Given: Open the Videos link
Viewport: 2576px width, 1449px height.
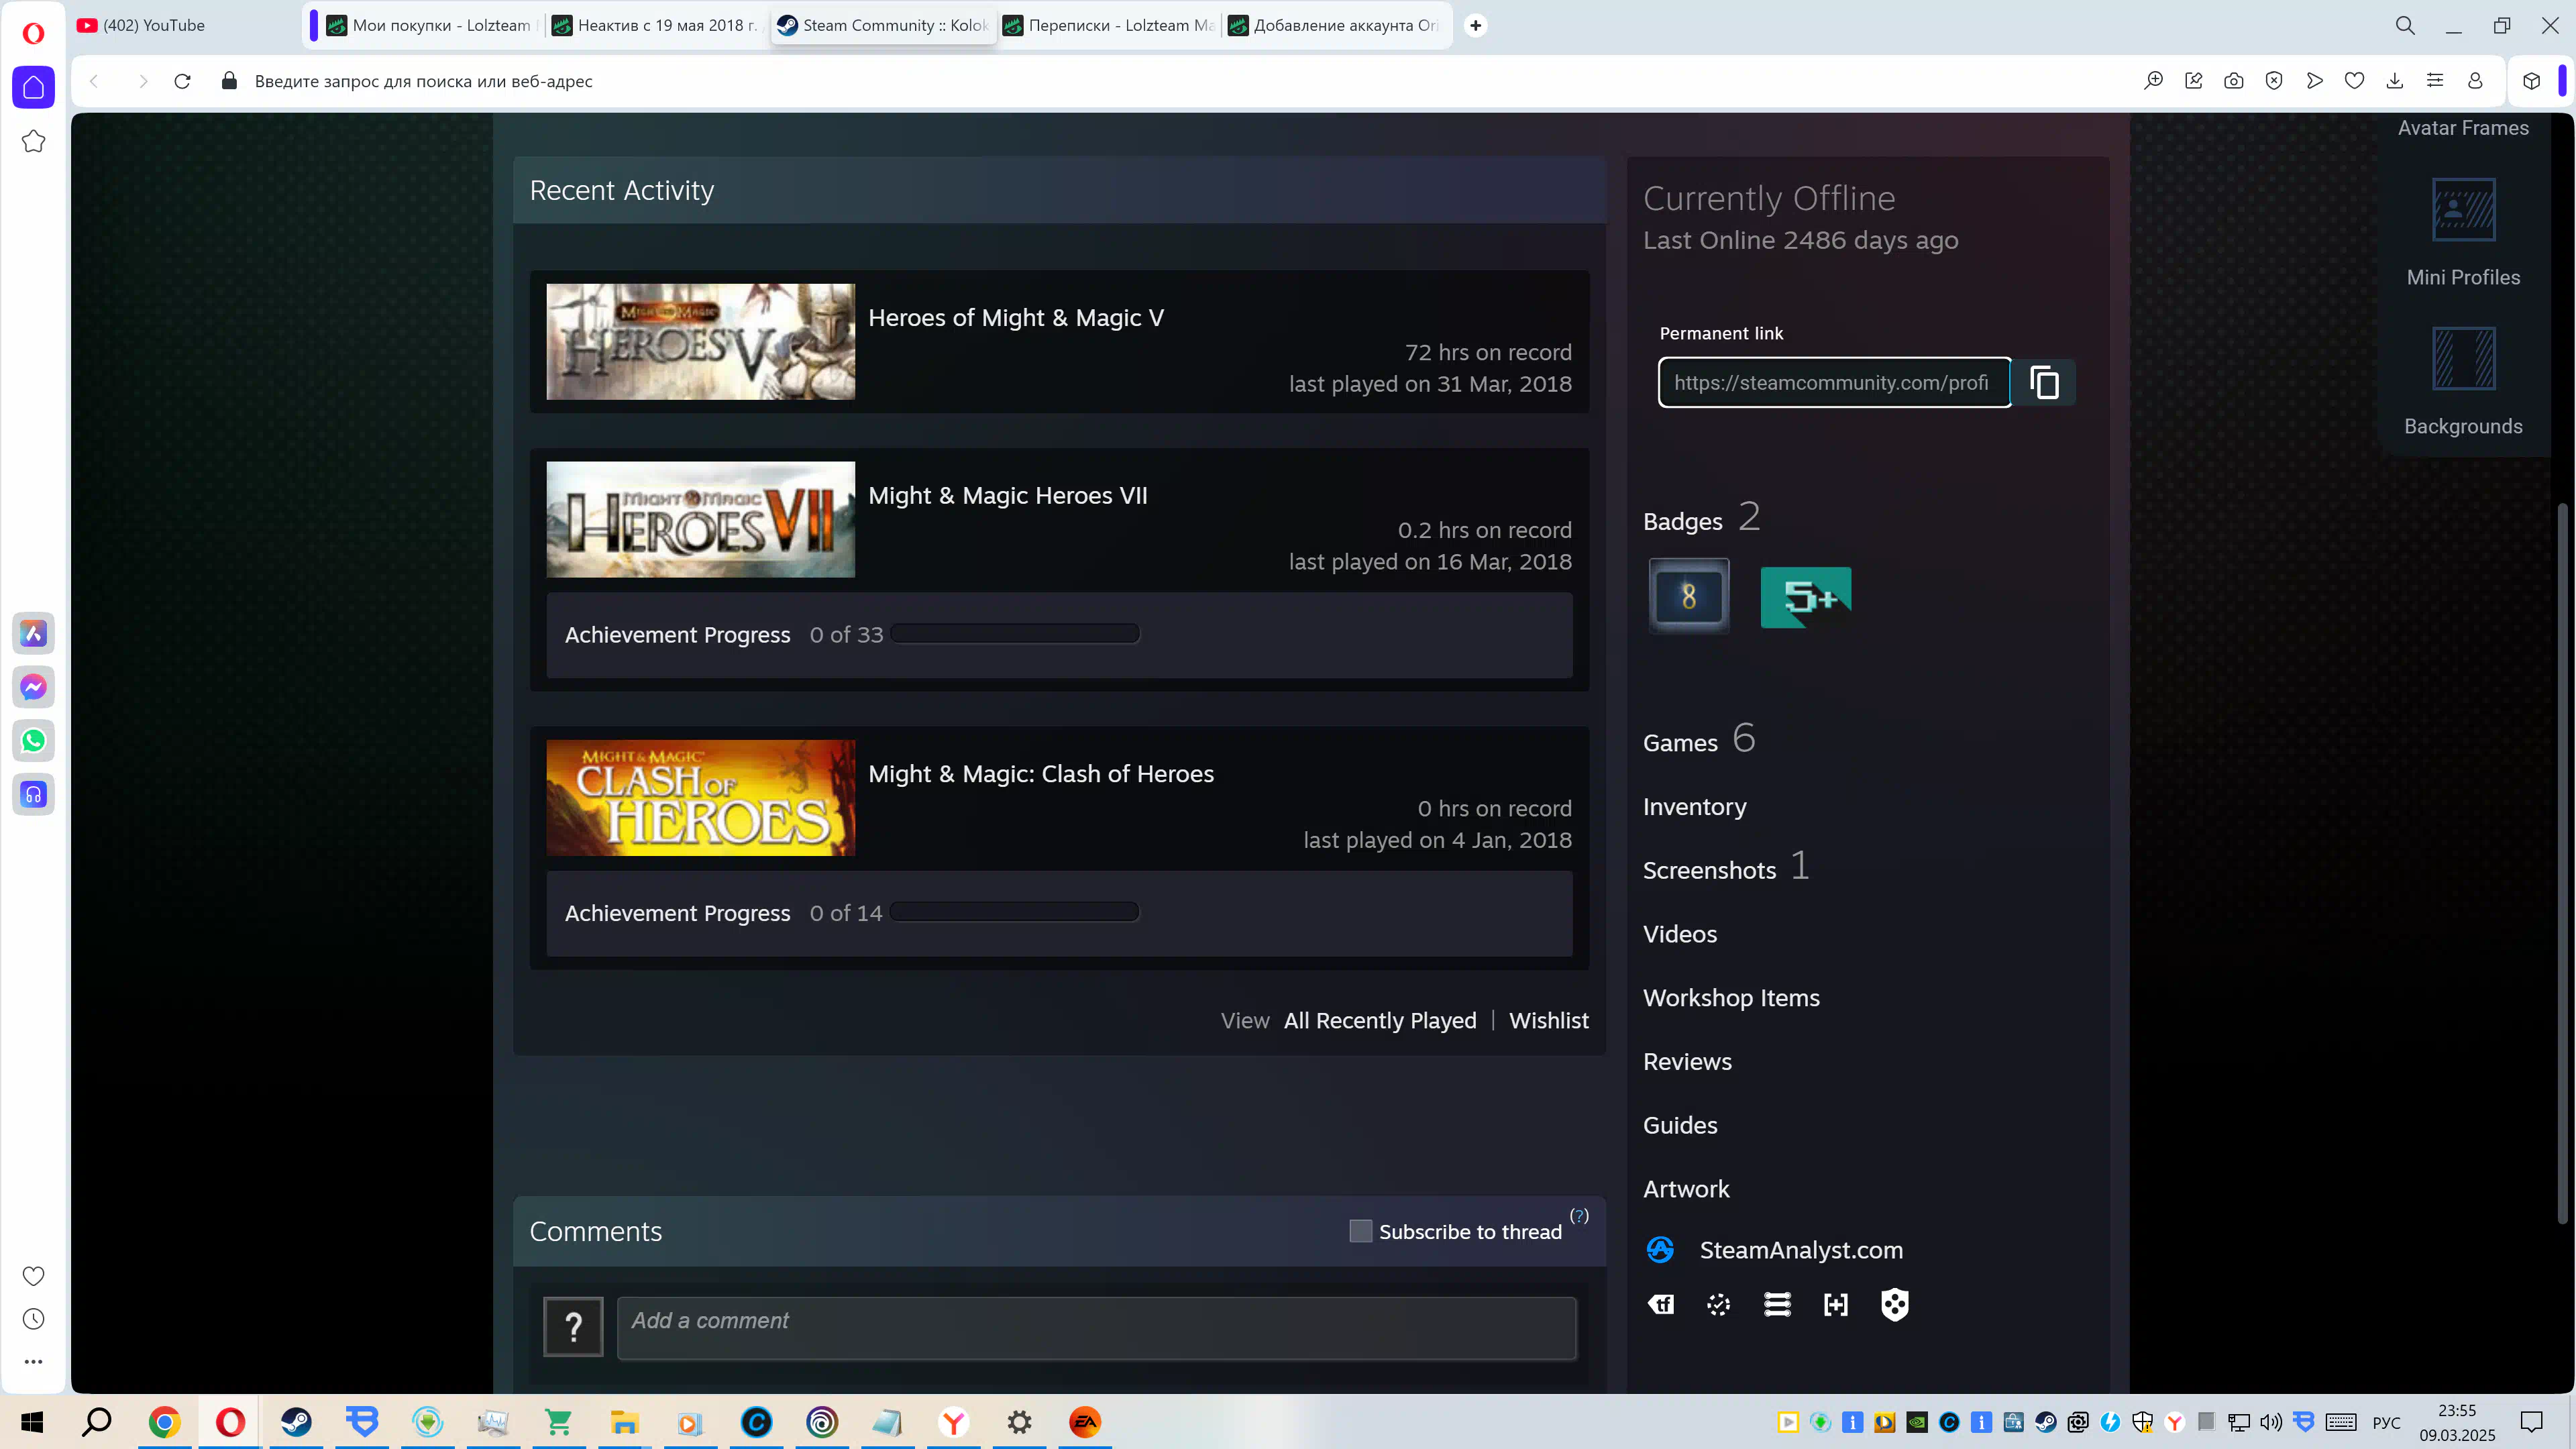Looking at the screenshot, I should (1680, 934).
